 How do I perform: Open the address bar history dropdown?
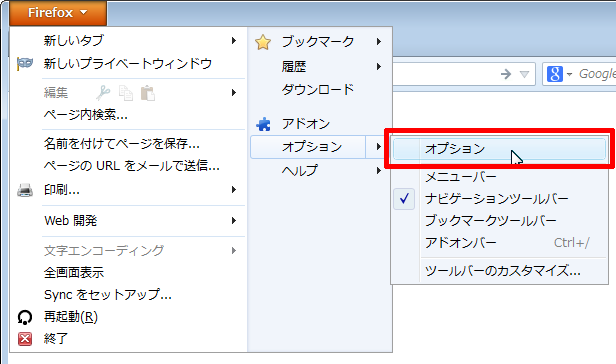coord(524,74)
